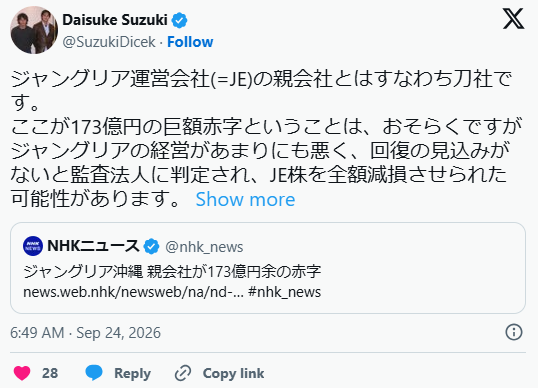538x388 pixels.
Task: Open the news.web.nhk article link
Action: coord(133,292)
